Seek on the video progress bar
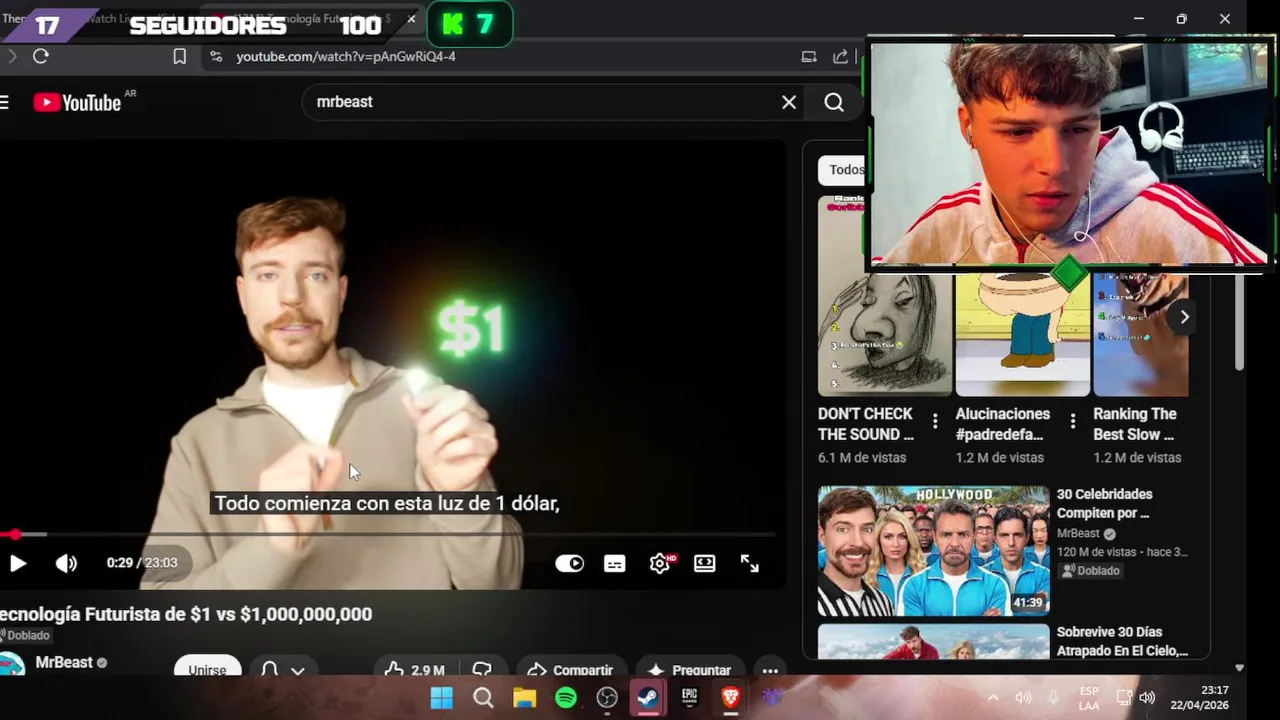Screen dimensions: 1280x720 (x=388, y=535)
